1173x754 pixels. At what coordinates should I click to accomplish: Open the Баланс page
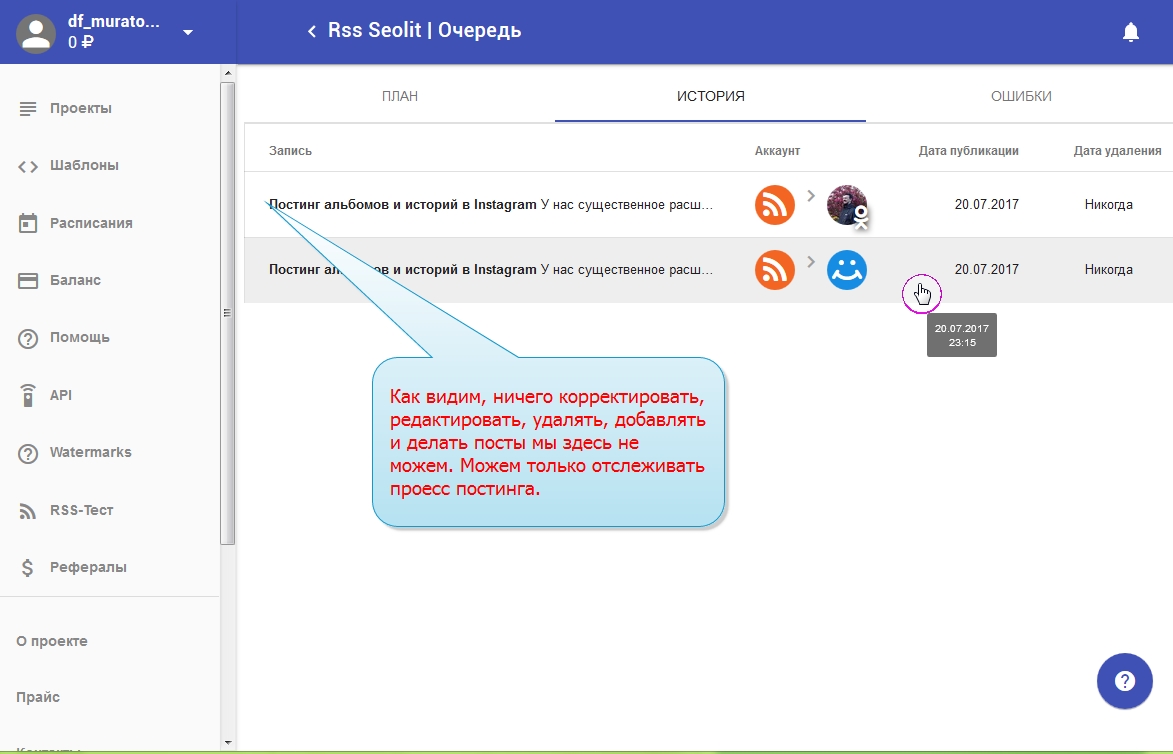[x=75, y=280]
